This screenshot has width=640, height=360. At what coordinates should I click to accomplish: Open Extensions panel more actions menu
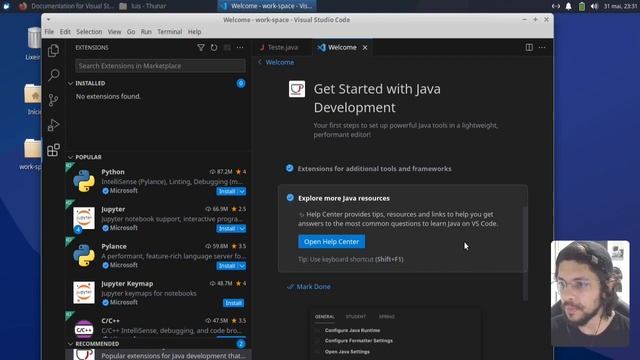[x=240, y=48]
